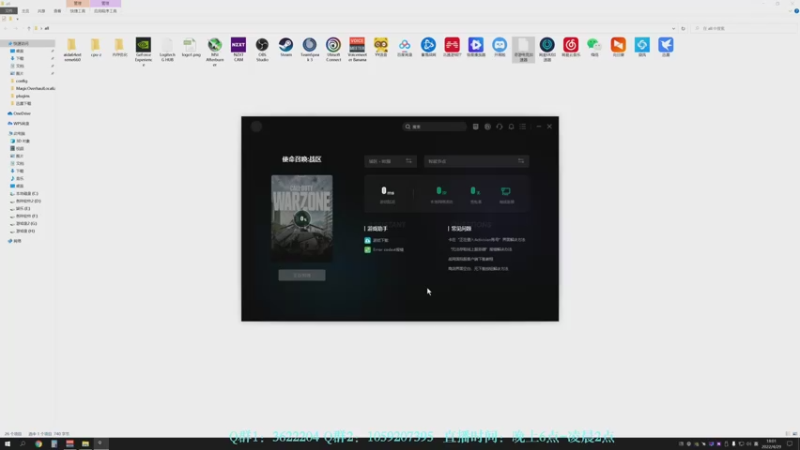The image size is (800, 450).
Task: Select the OBS Studio shortcut
Action: (x=262, y=50)
